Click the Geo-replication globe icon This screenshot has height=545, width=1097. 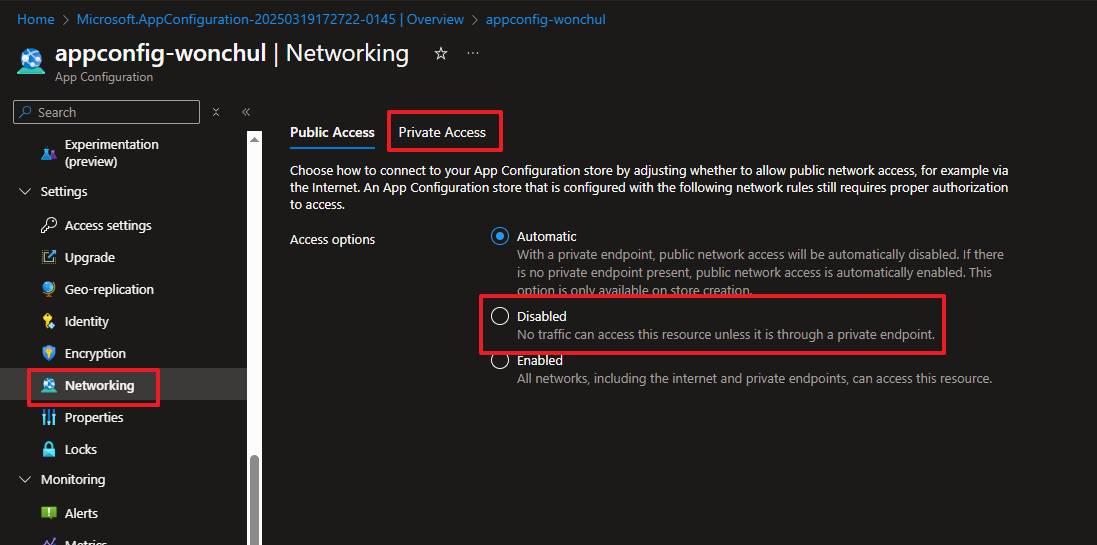coord(48,289)
